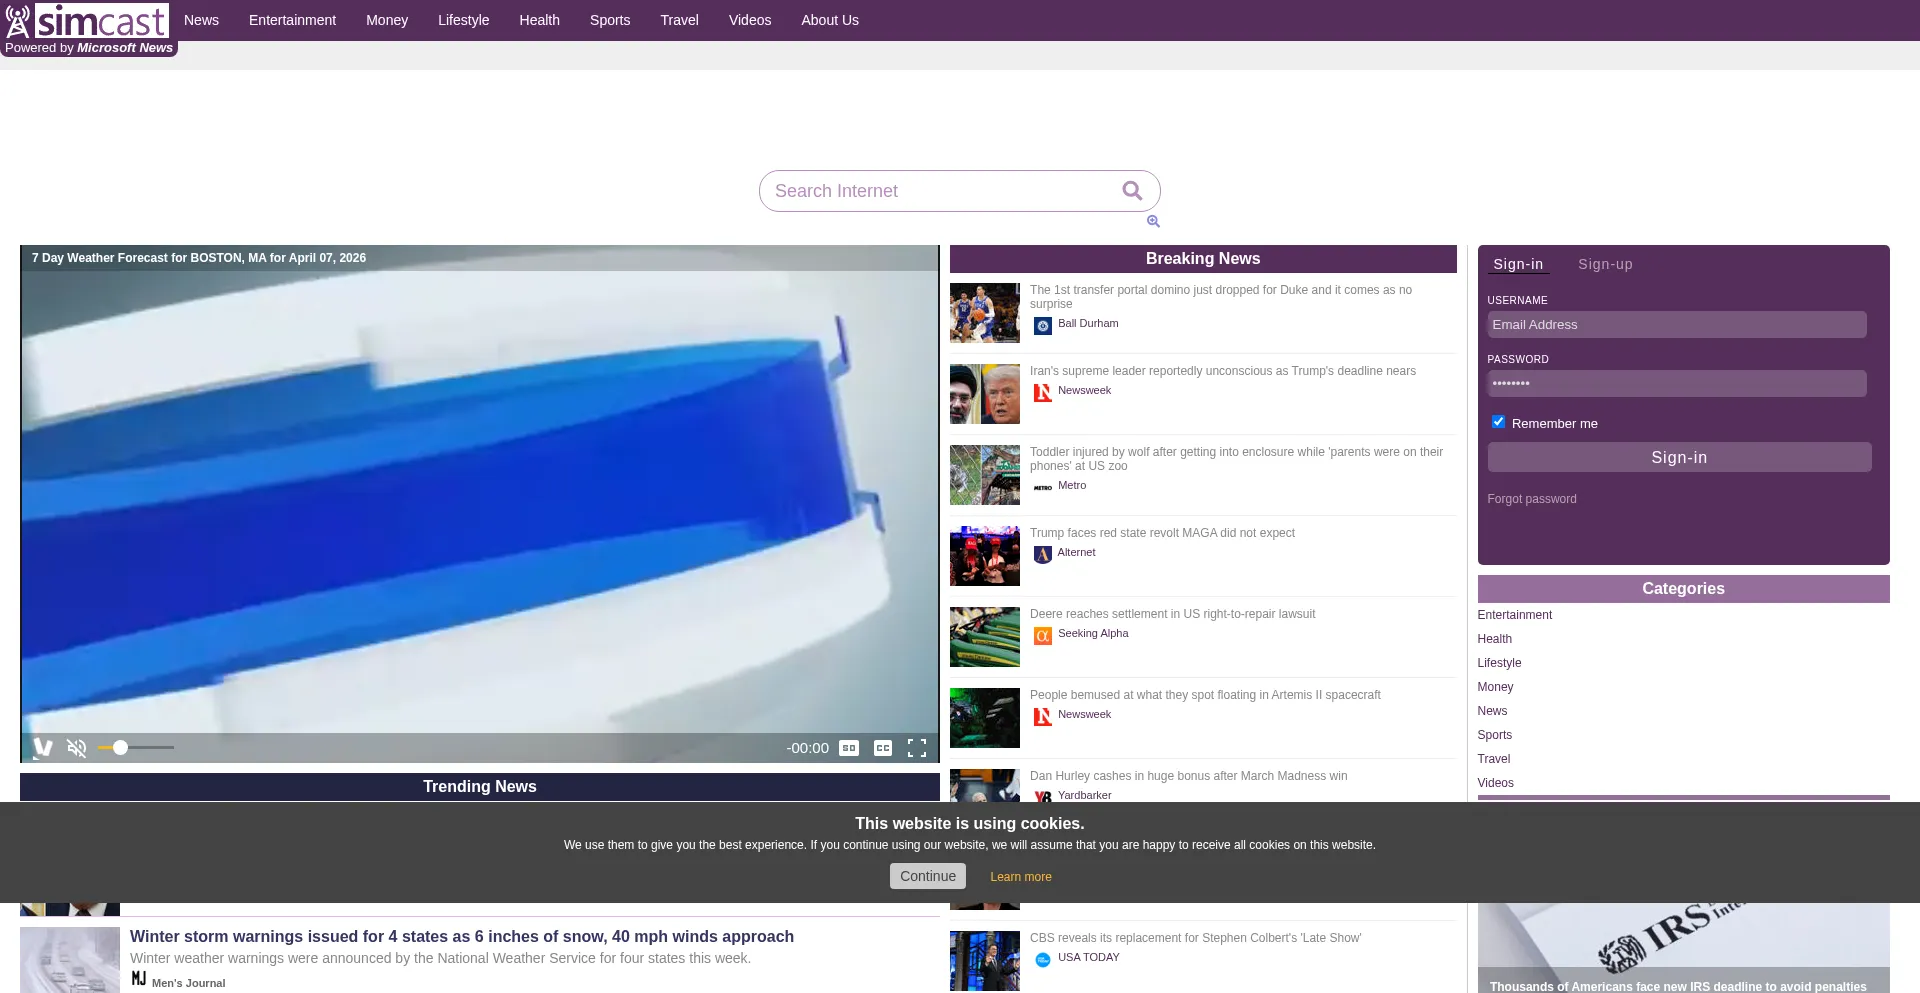Click the Yardbarker source icon
Screen dimensions: 1920x993
coord(1042,796)
